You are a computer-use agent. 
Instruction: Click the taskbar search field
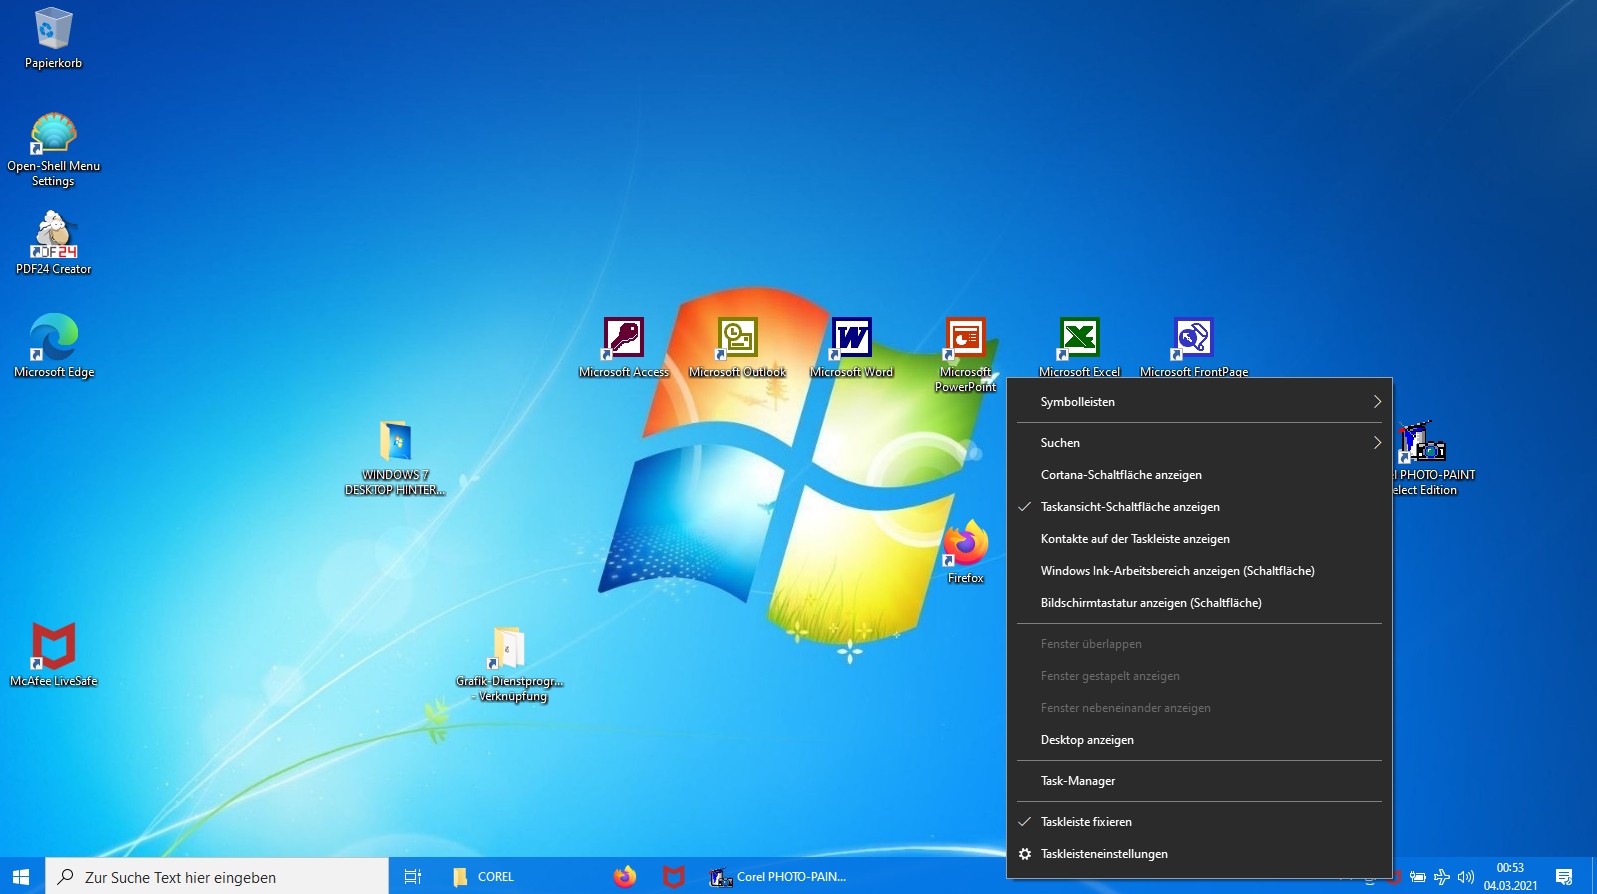pyautogui.click(x=217, y=876)
